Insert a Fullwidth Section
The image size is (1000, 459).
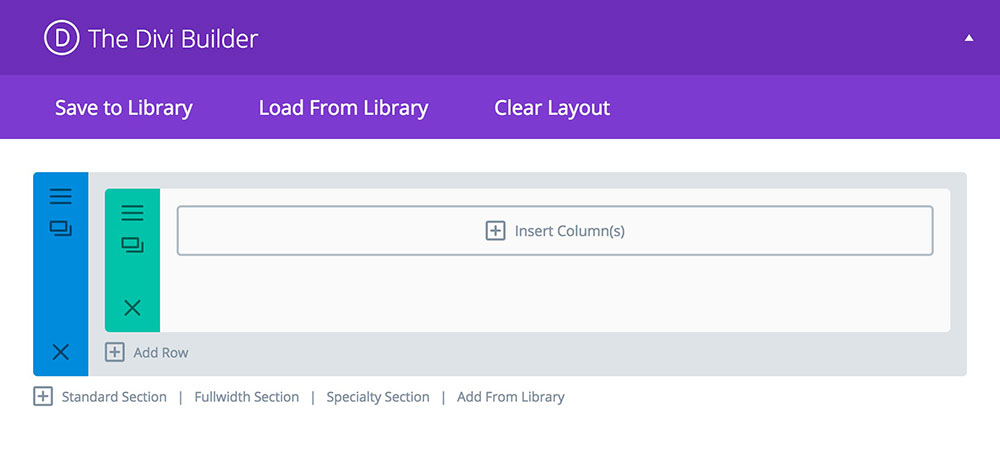(x=247, y=397)
